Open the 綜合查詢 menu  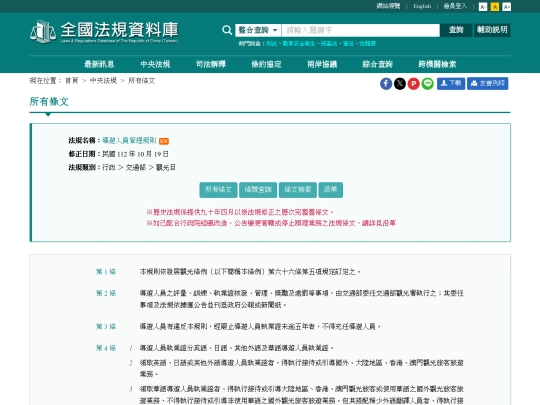pos(377,64)
